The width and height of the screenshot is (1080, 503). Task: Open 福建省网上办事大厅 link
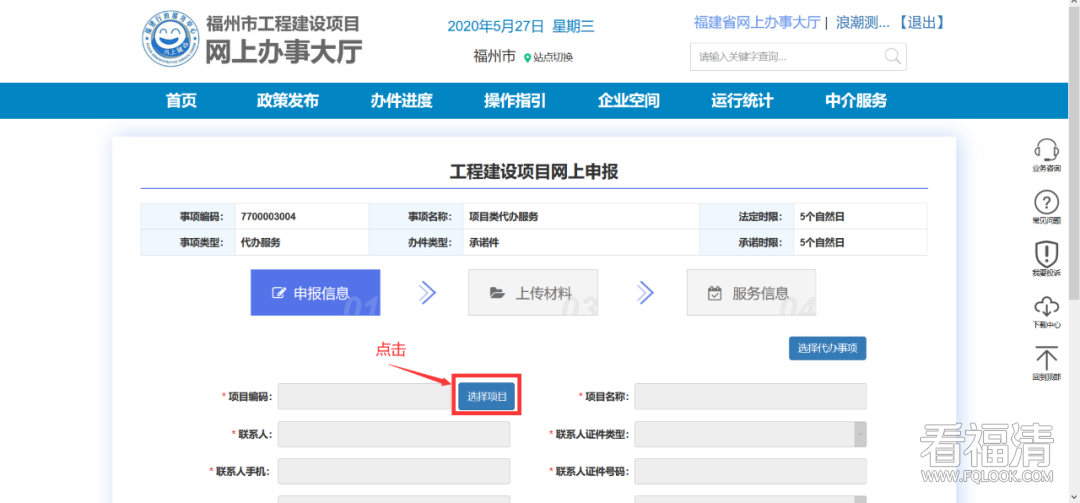click(757, 22)
